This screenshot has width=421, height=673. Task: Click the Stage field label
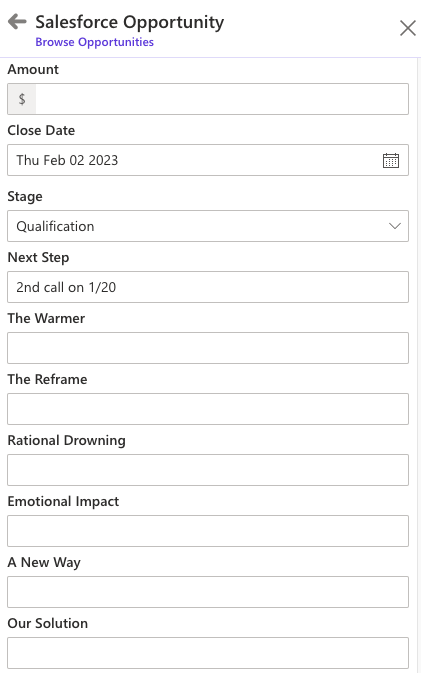pos(25,197)
